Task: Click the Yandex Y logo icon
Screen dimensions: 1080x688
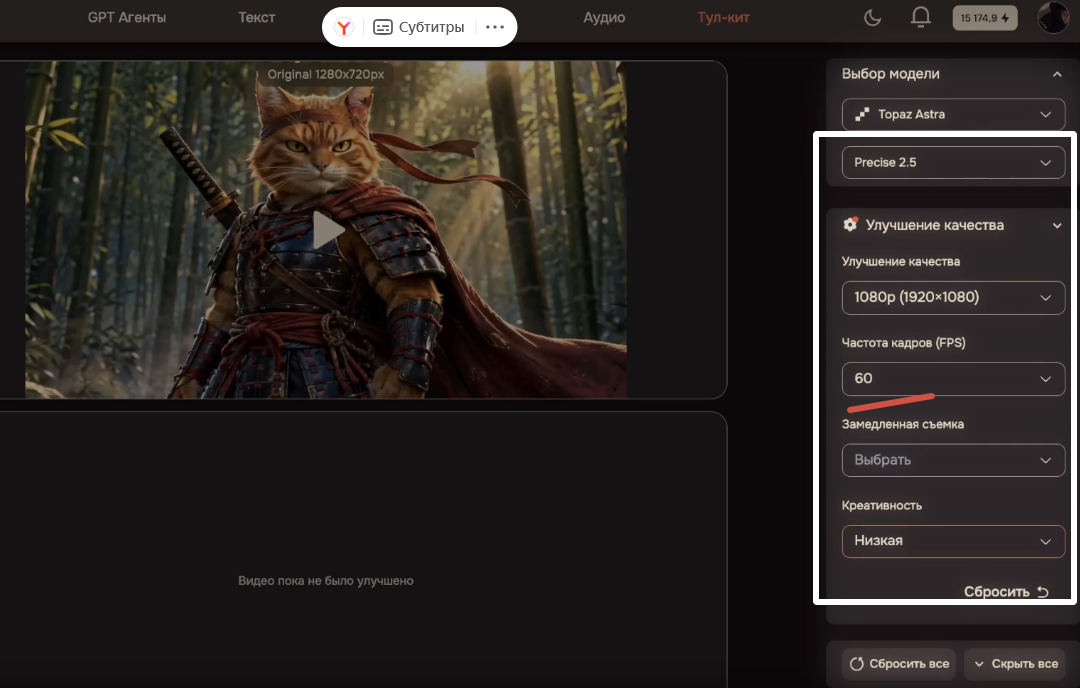Action: (x=344, y=27)
